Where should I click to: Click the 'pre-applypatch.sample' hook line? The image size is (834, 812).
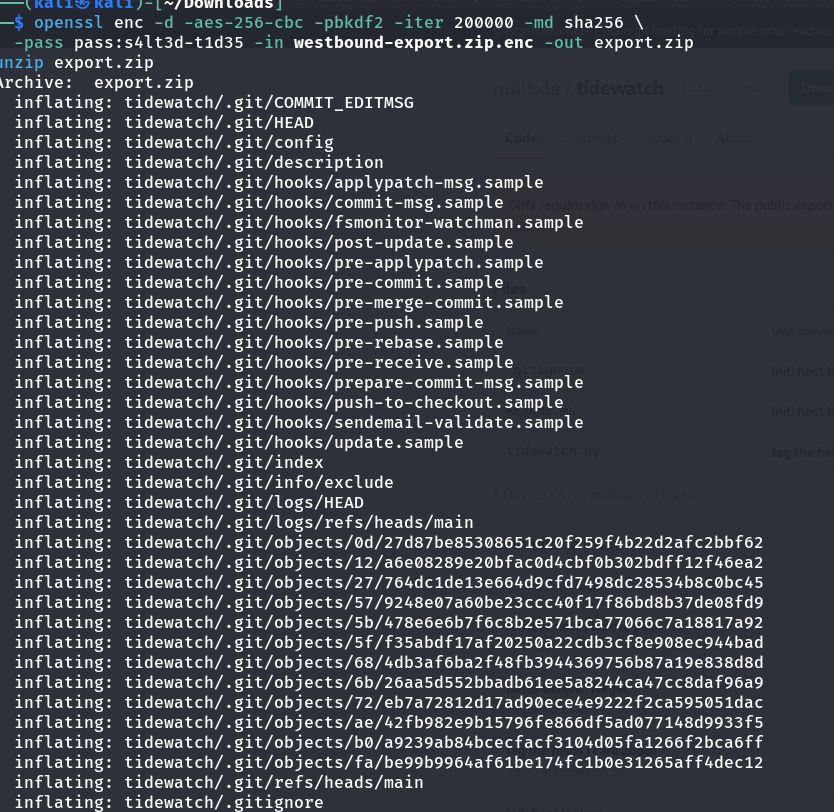point(279,263)
